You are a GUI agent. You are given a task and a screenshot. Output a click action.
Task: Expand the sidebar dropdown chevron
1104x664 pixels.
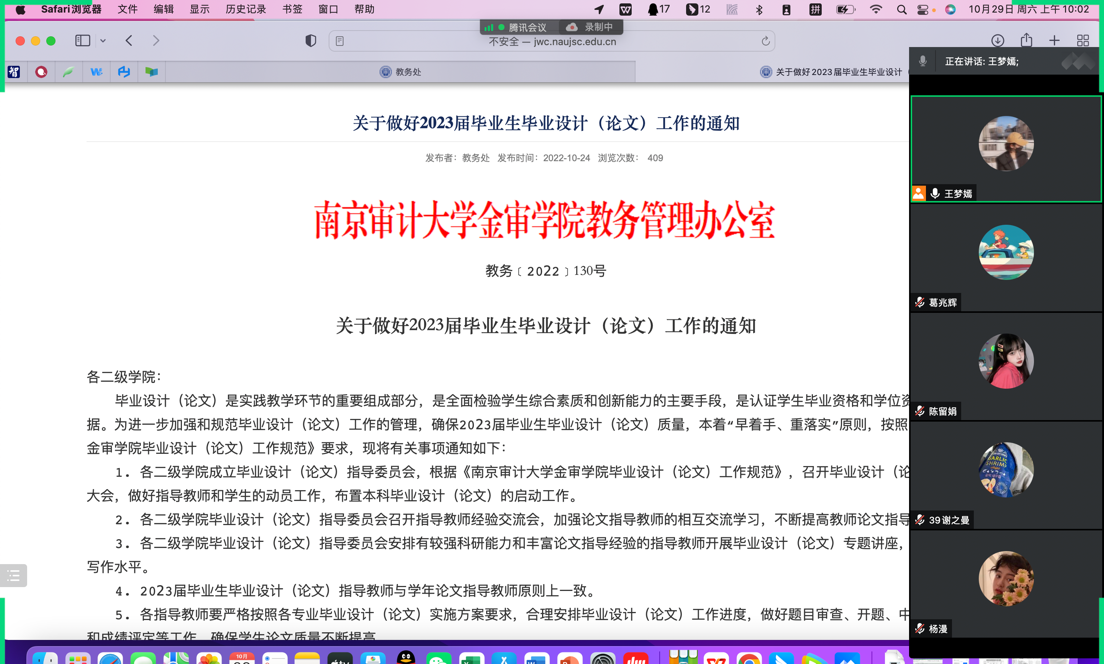(103, 41)
